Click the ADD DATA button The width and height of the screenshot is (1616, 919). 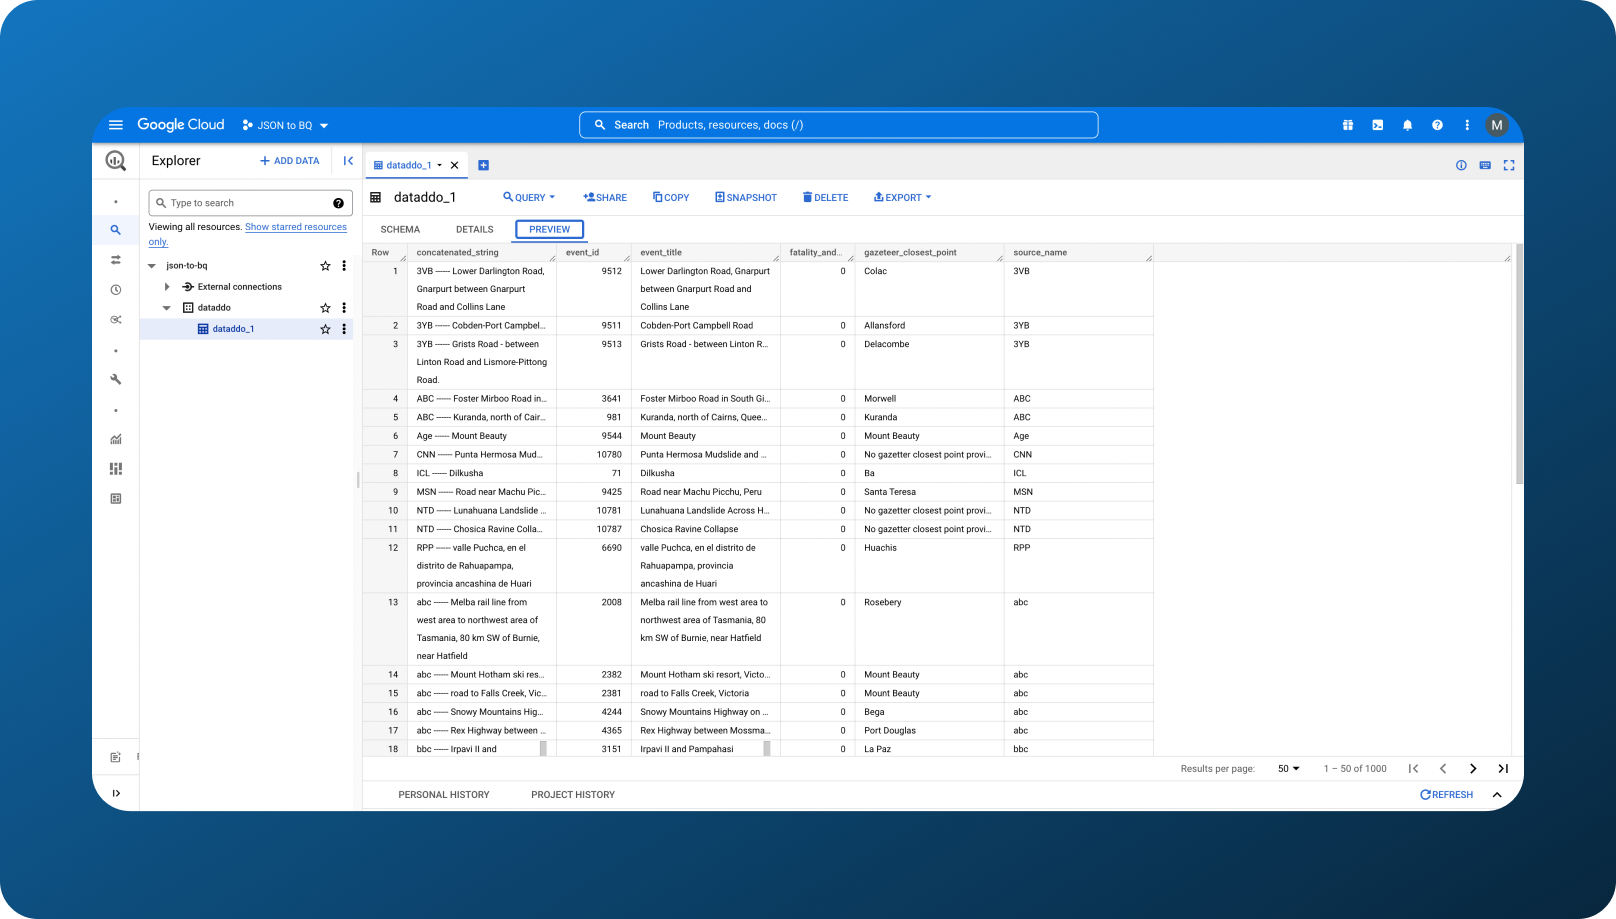289,160
